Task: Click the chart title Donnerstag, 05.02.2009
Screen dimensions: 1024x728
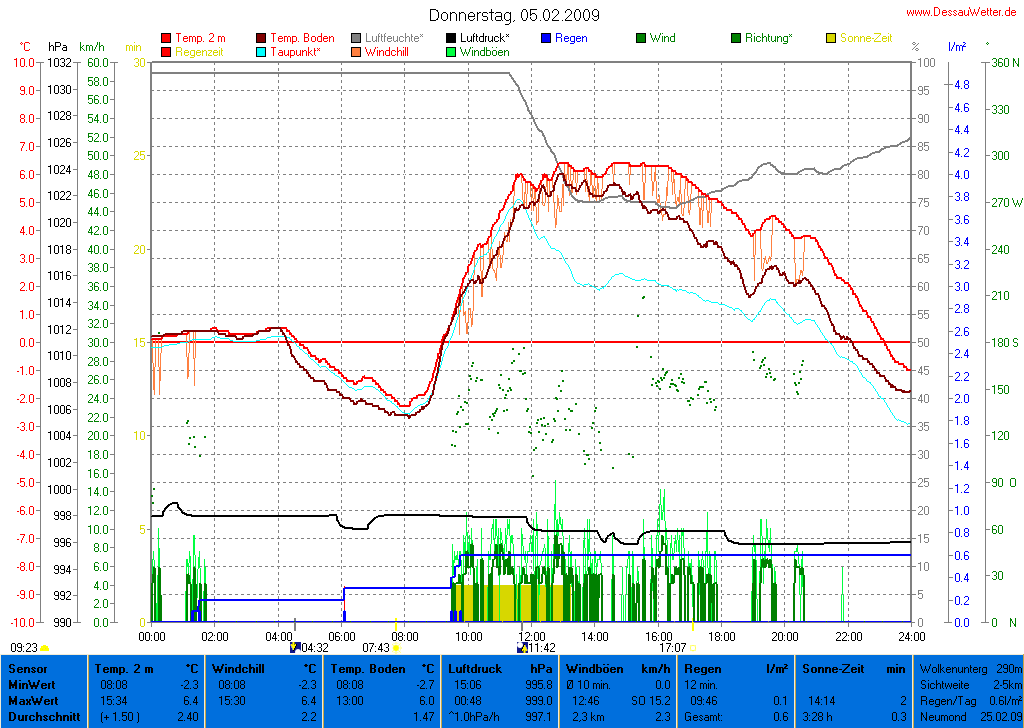Action: click(x=514, y=15)
